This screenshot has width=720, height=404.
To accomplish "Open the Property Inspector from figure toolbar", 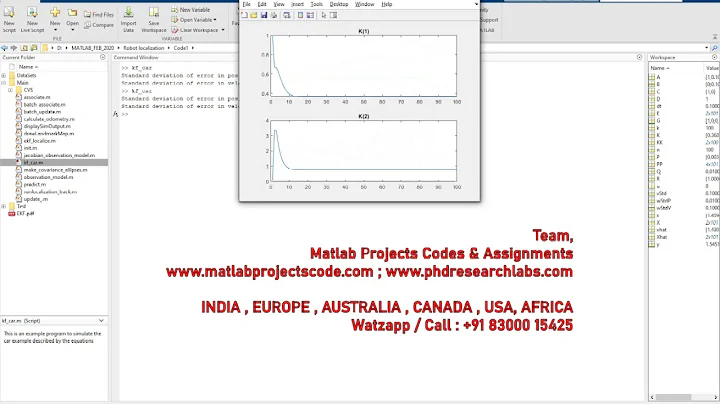I will pyautogui.click(x=334, y=15).
